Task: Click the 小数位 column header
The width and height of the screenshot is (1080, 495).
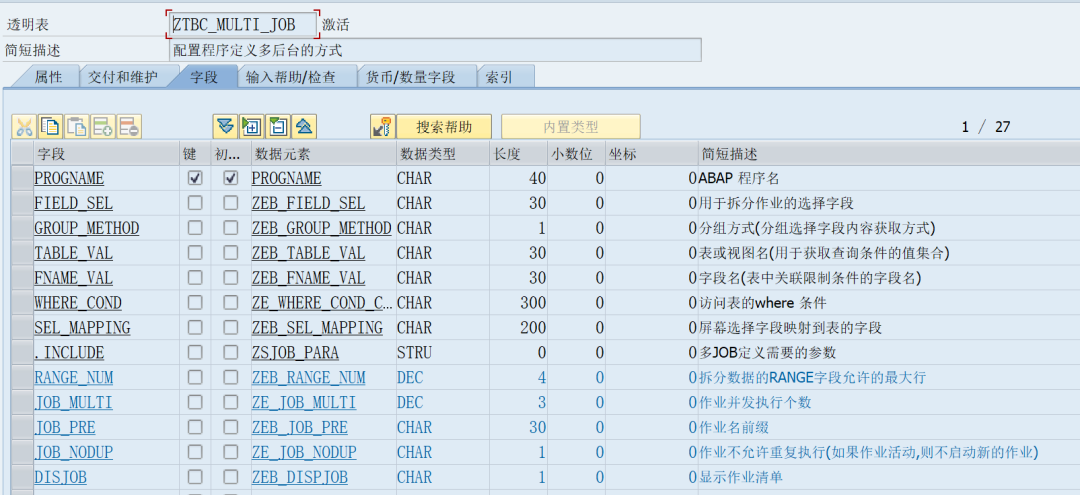Action: click(577, 154)
